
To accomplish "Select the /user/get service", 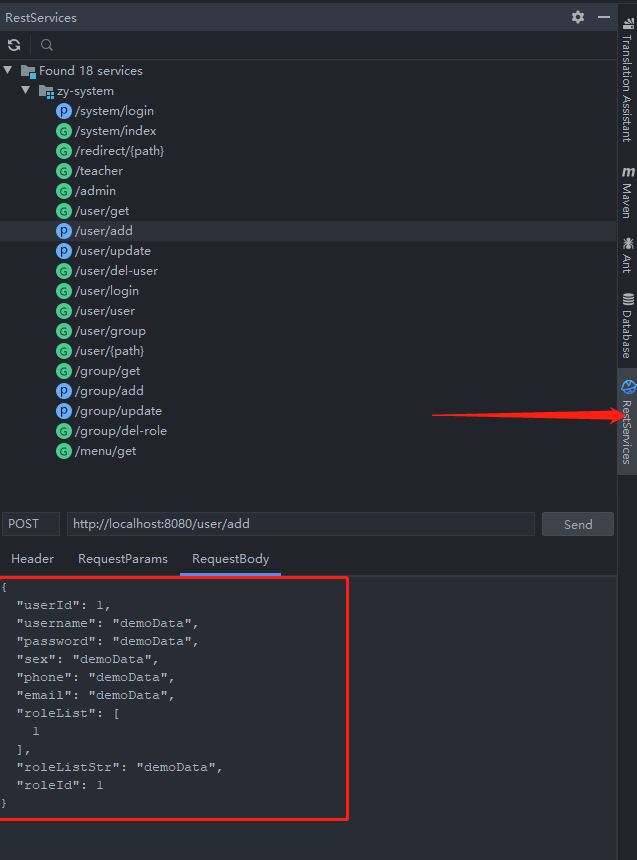I will coord(102,211).
